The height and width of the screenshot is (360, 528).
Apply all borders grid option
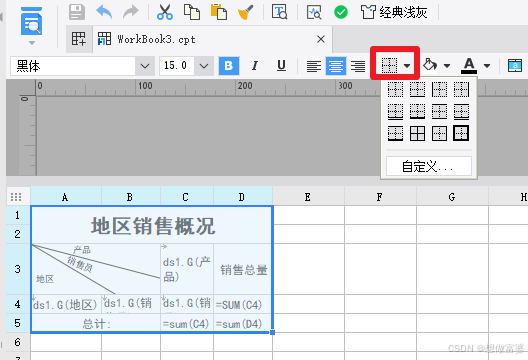417,133
